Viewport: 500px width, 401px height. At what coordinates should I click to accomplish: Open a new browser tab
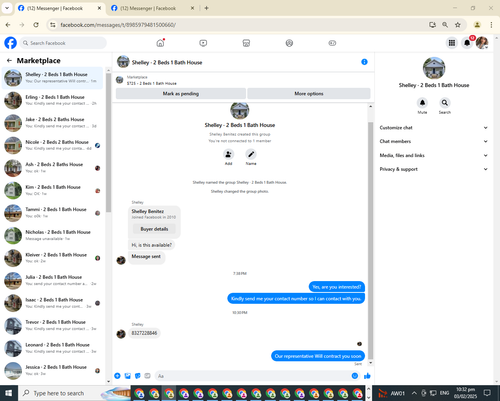206,8
